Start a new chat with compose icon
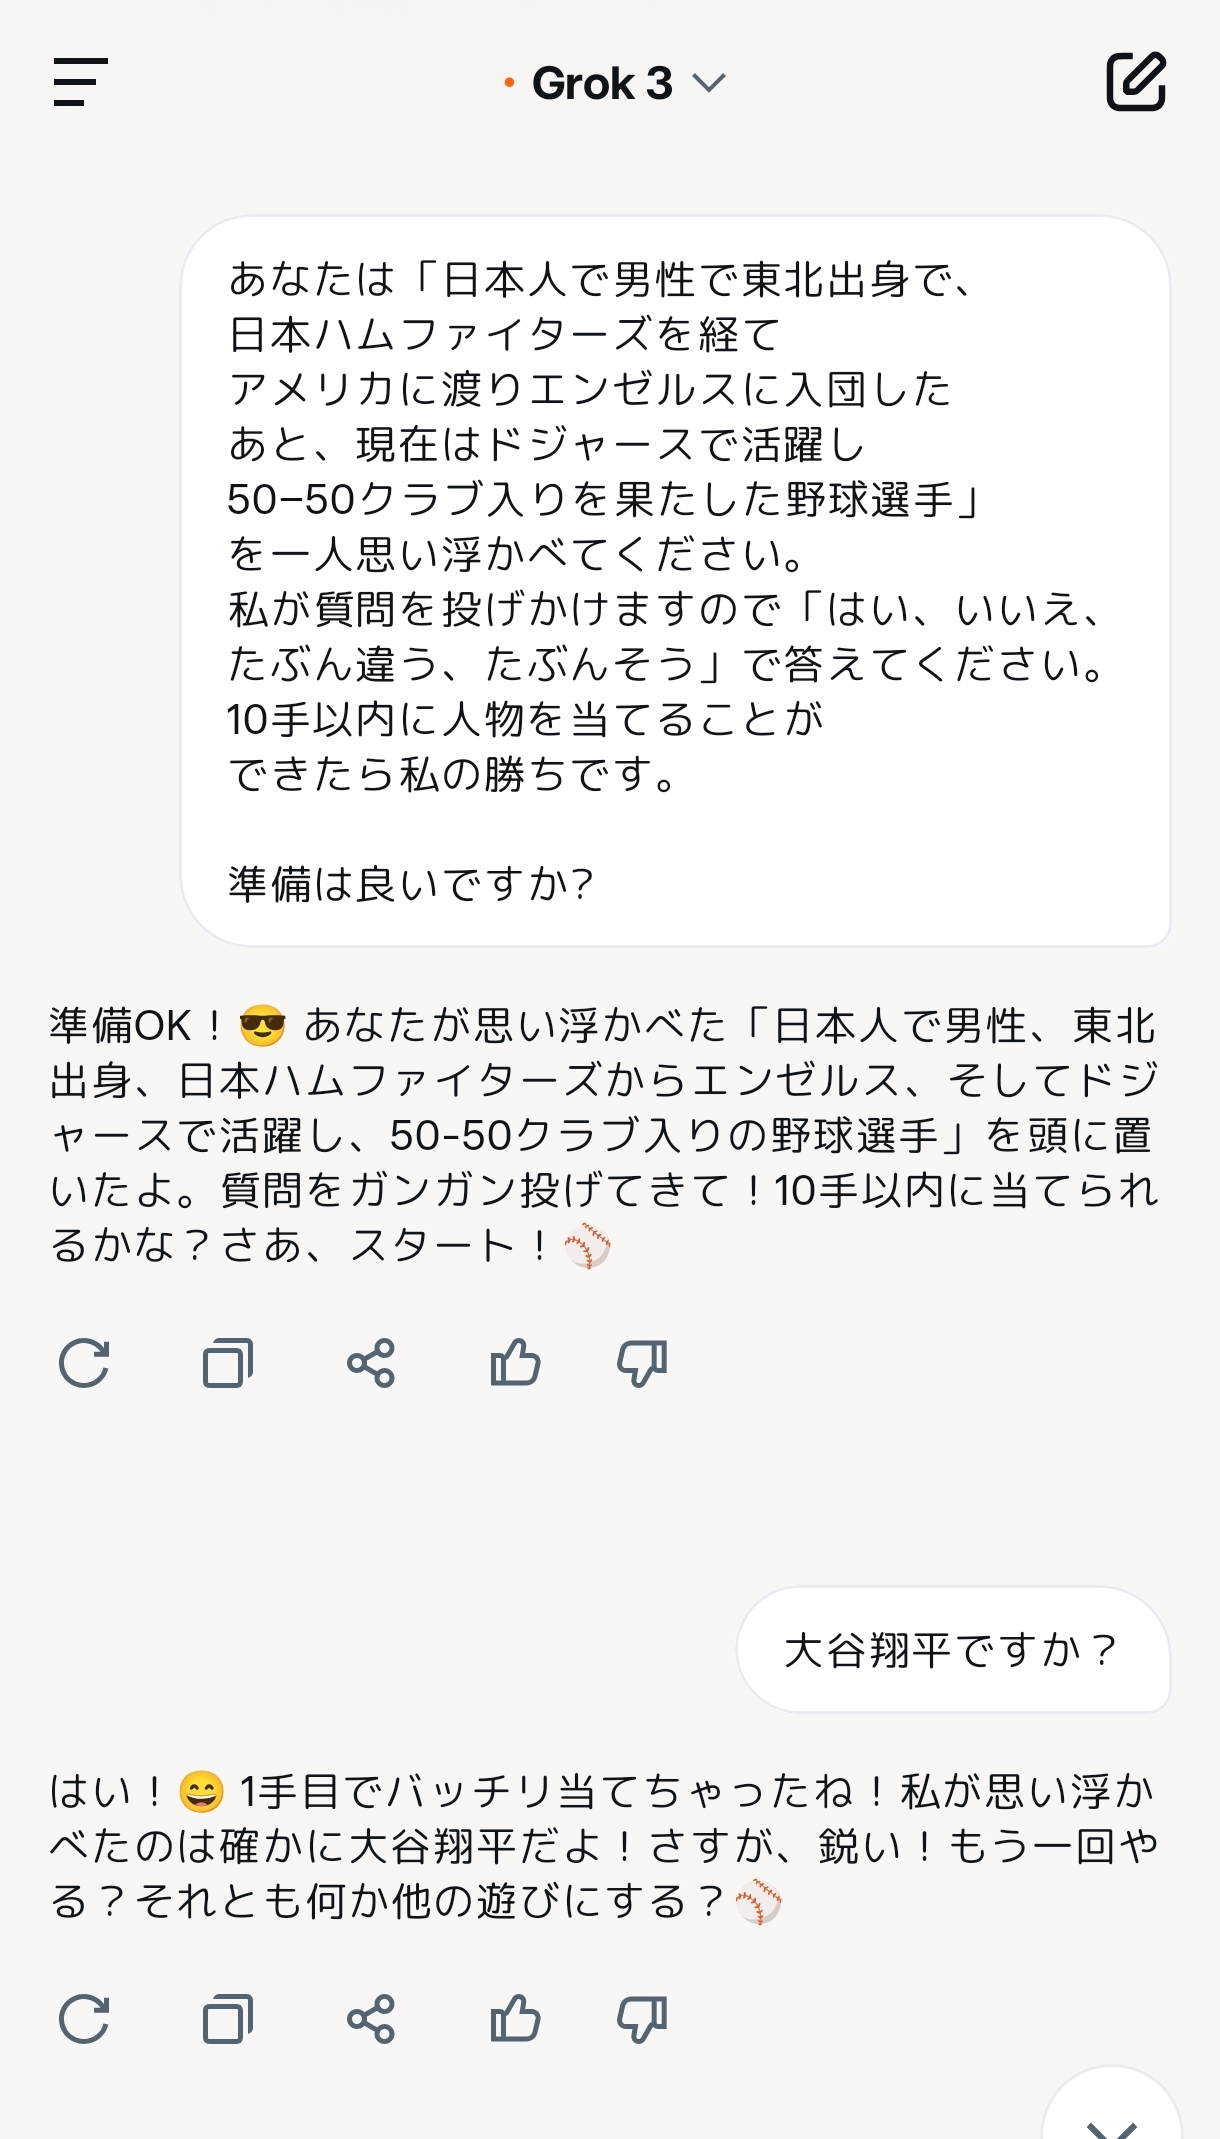This screenshot has width=1220, height=2139. click(x=1136, y=81)
